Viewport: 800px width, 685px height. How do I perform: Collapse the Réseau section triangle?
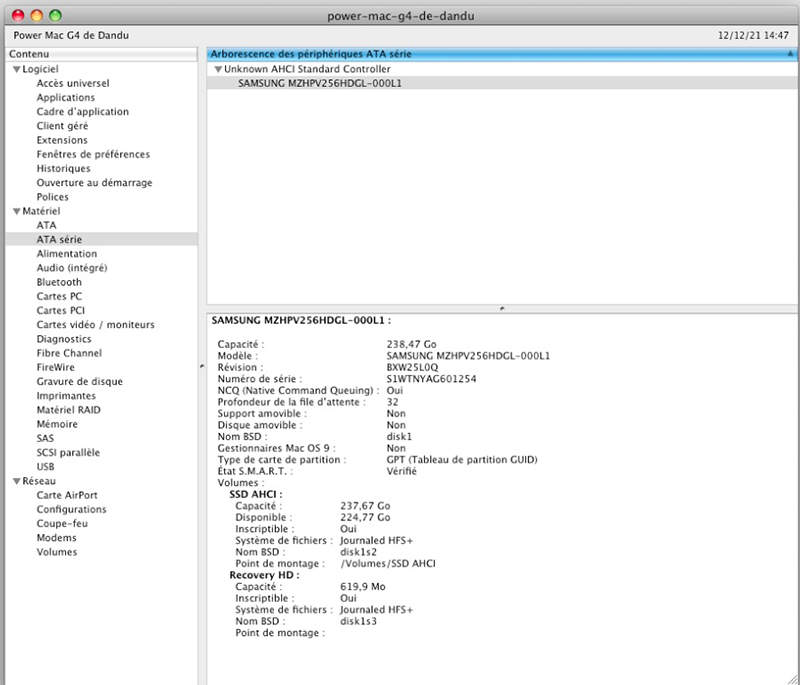16,481
